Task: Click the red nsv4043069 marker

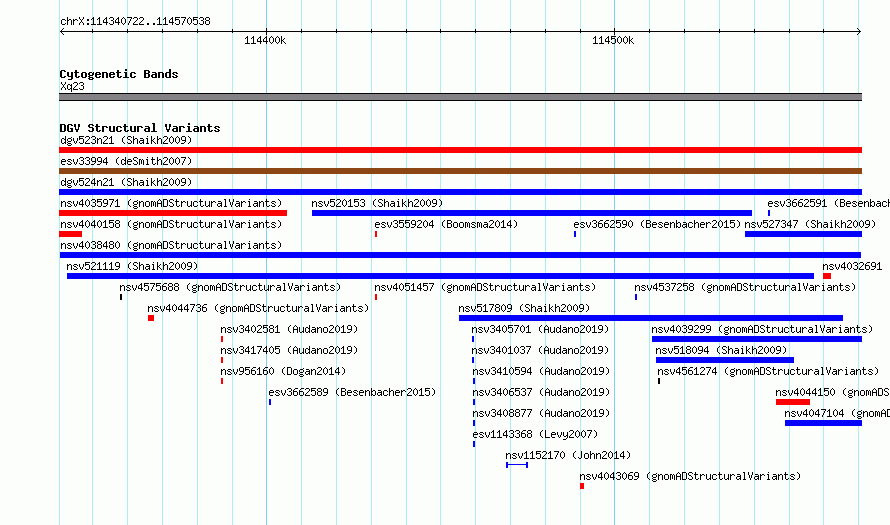Action: tap(582, 486)
